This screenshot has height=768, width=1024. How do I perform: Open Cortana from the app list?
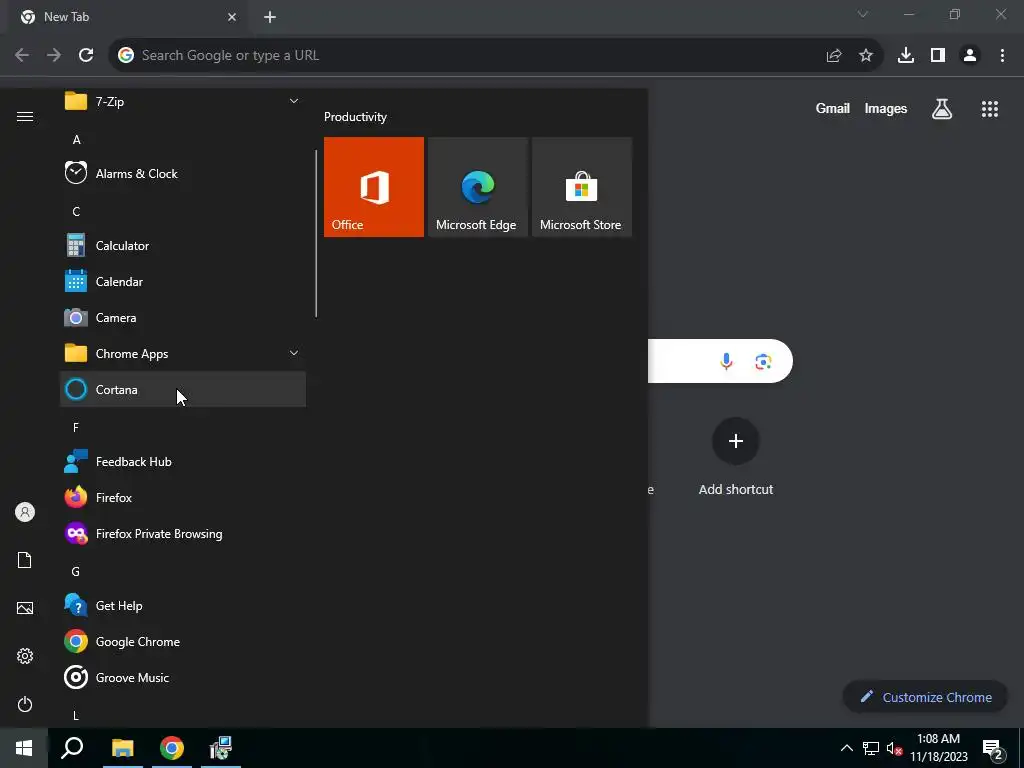(183, 389)
